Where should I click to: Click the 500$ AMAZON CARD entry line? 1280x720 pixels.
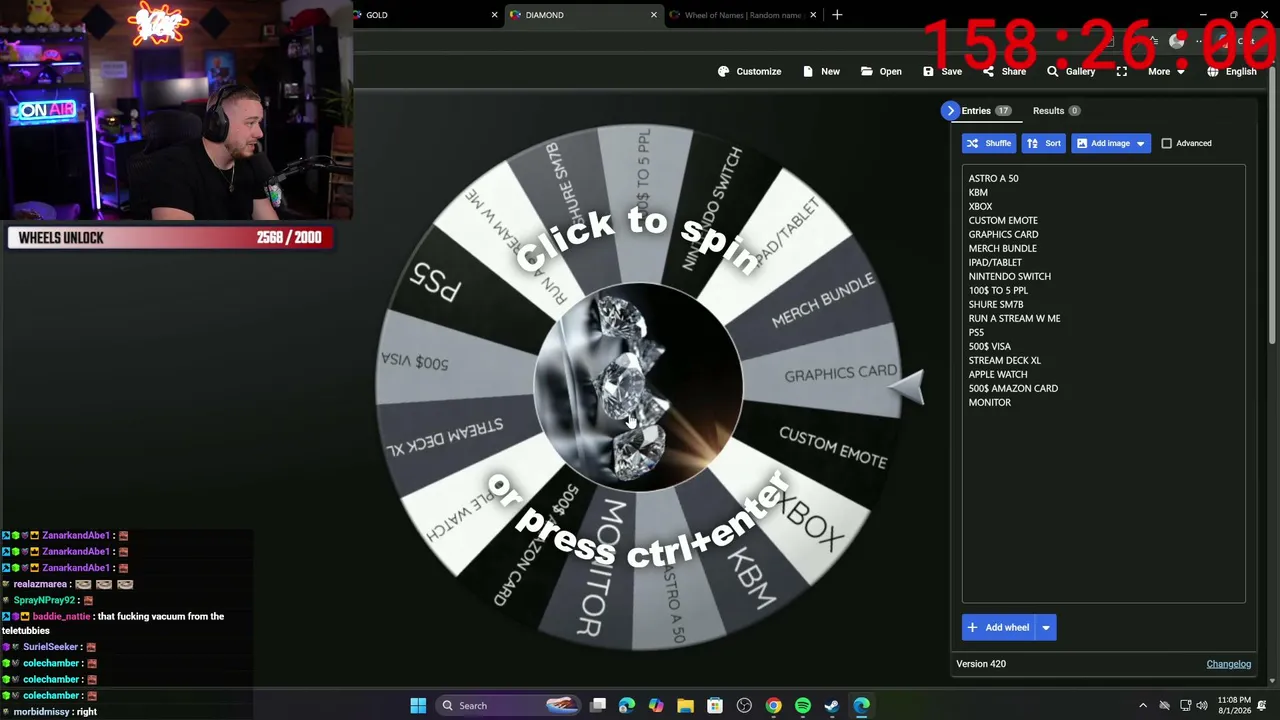(x=1013, y=388)
